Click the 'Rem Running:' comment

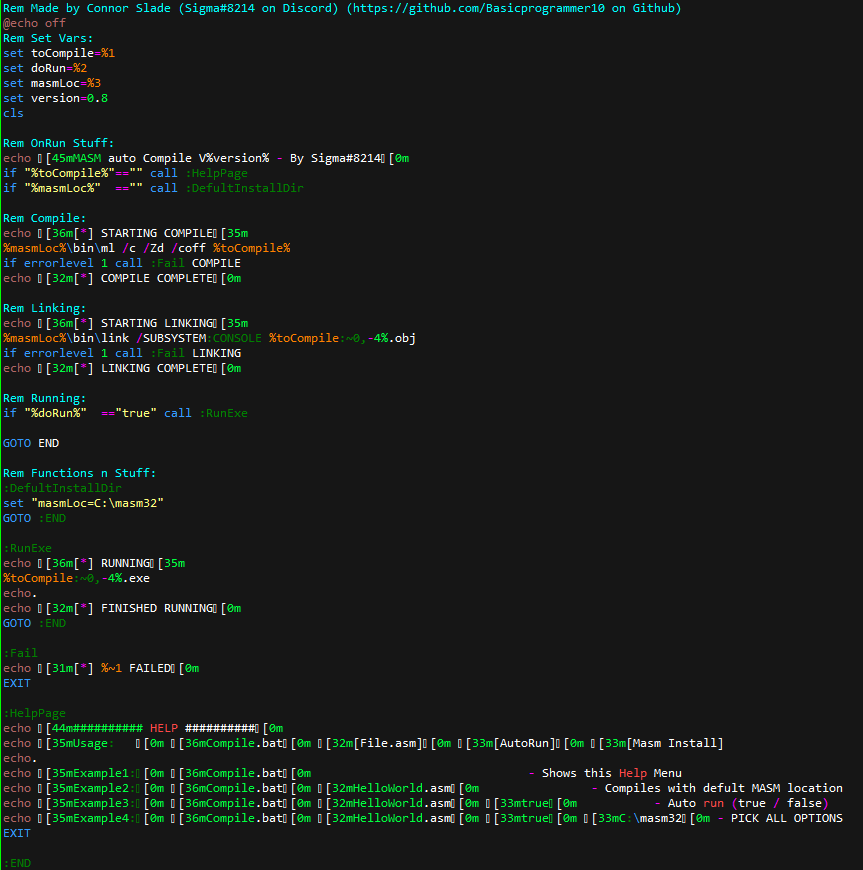(45, 398)
